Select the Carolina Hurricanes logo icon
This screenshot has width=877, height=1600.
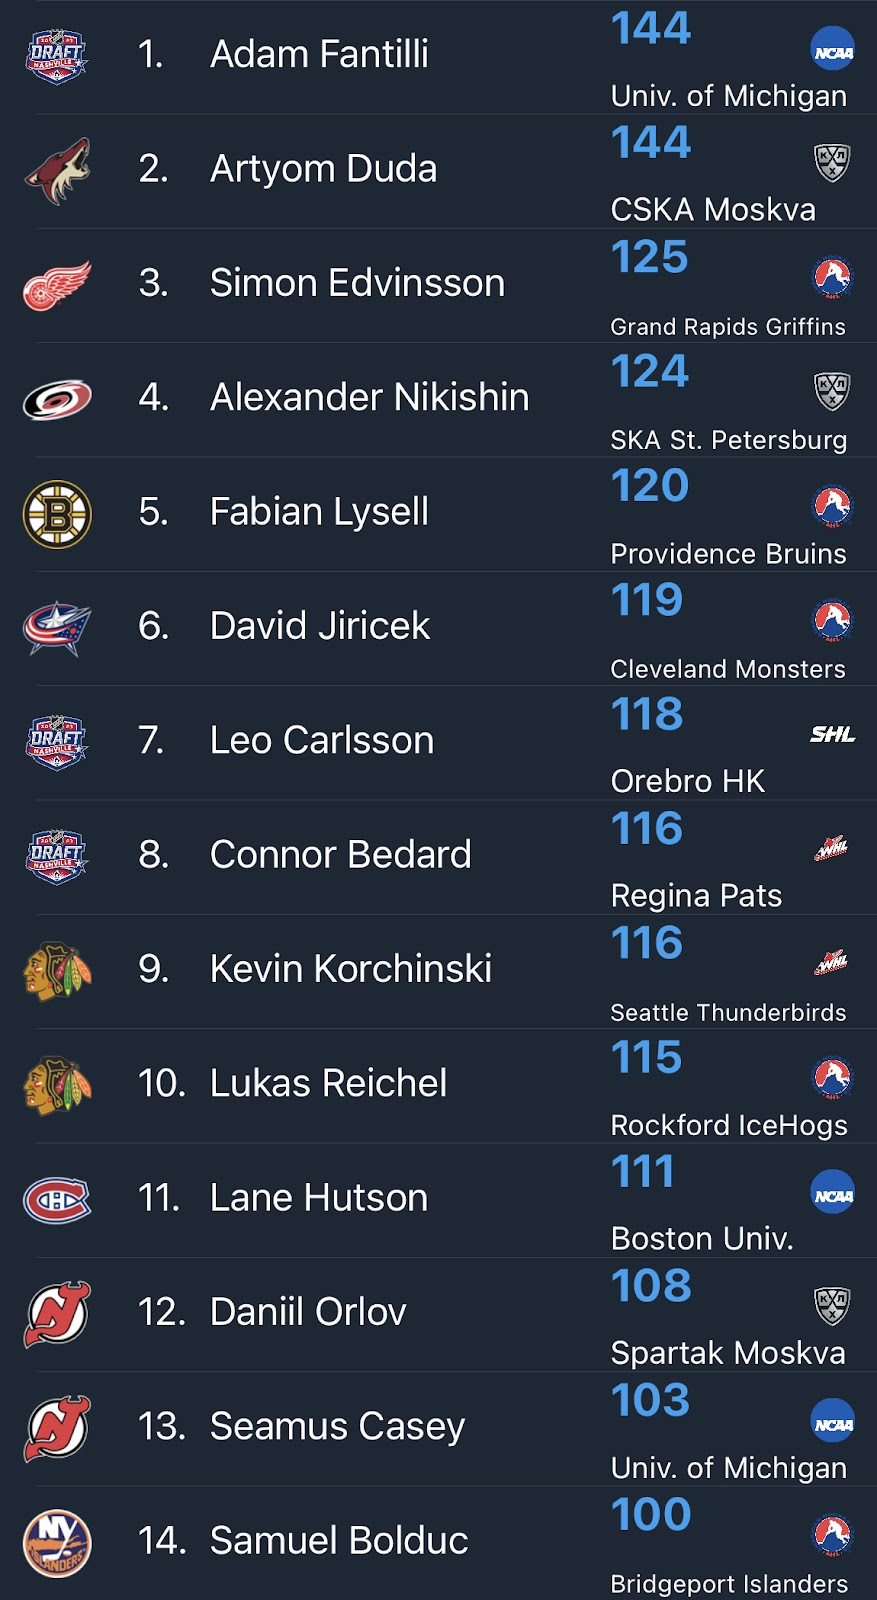click(57, 400)
